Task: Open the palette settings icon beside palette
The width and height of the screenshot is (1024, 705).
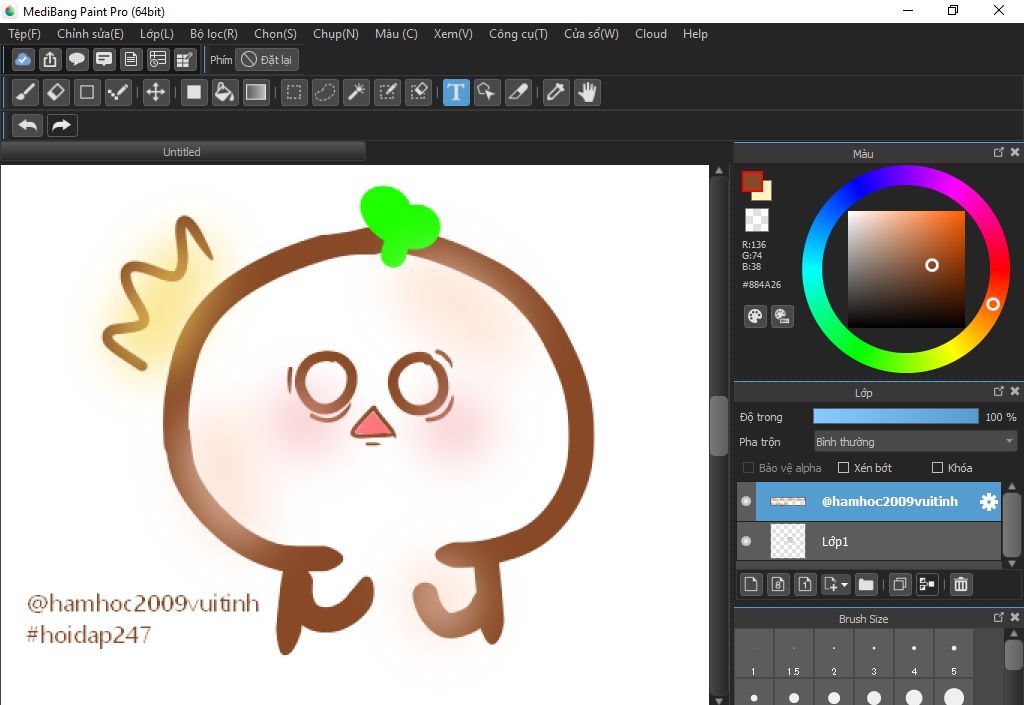Action: pyautogui.click(x=782, y=317)
